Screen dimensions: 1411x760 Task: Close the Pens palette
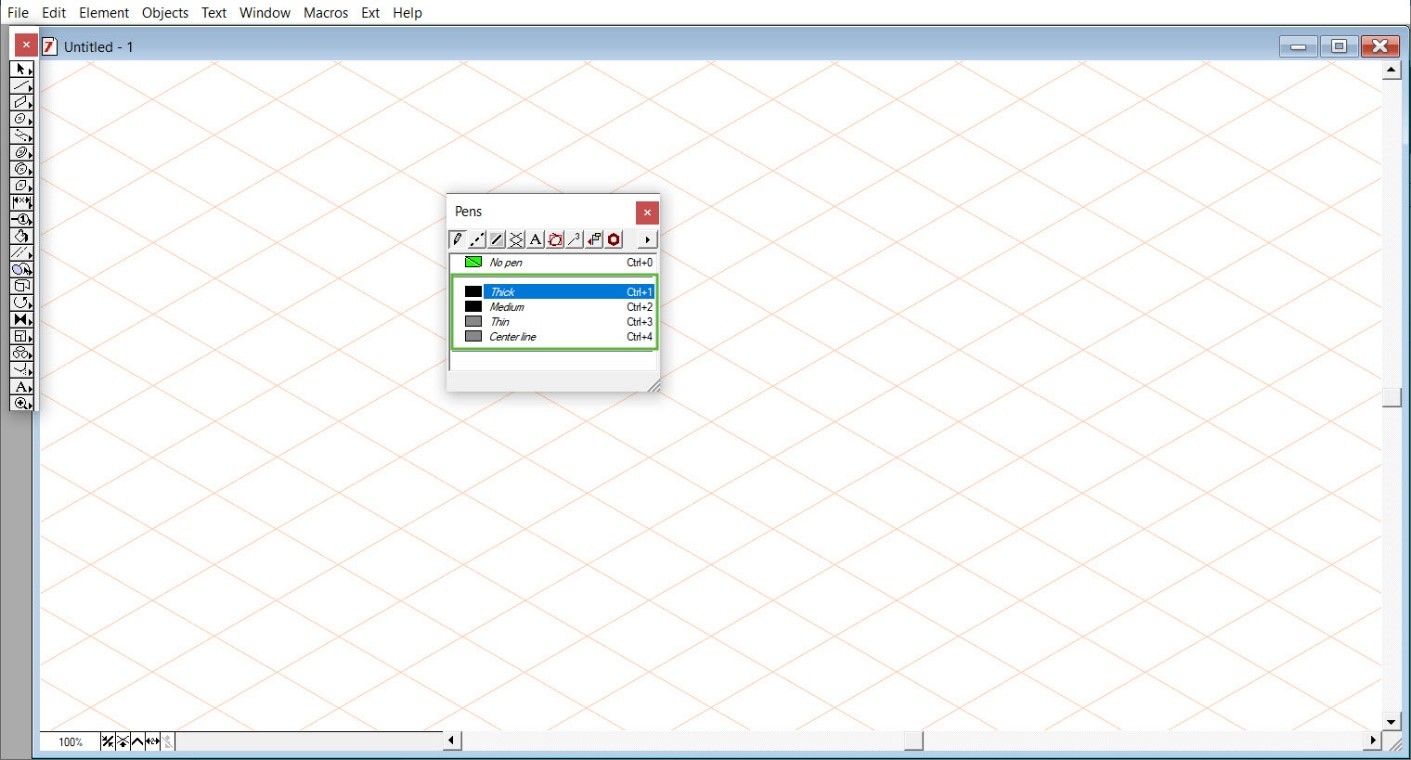(x=647, y=212)
